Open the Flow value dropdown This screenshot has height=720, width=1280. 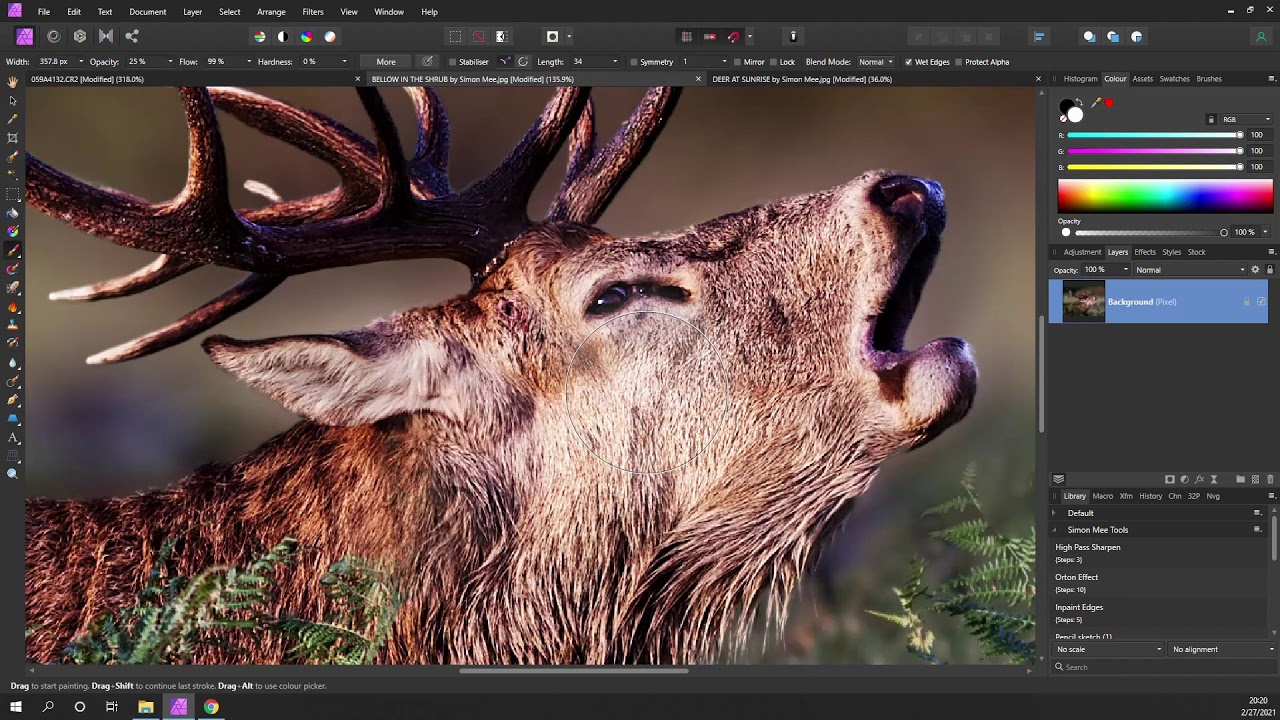tap(249, 62)
